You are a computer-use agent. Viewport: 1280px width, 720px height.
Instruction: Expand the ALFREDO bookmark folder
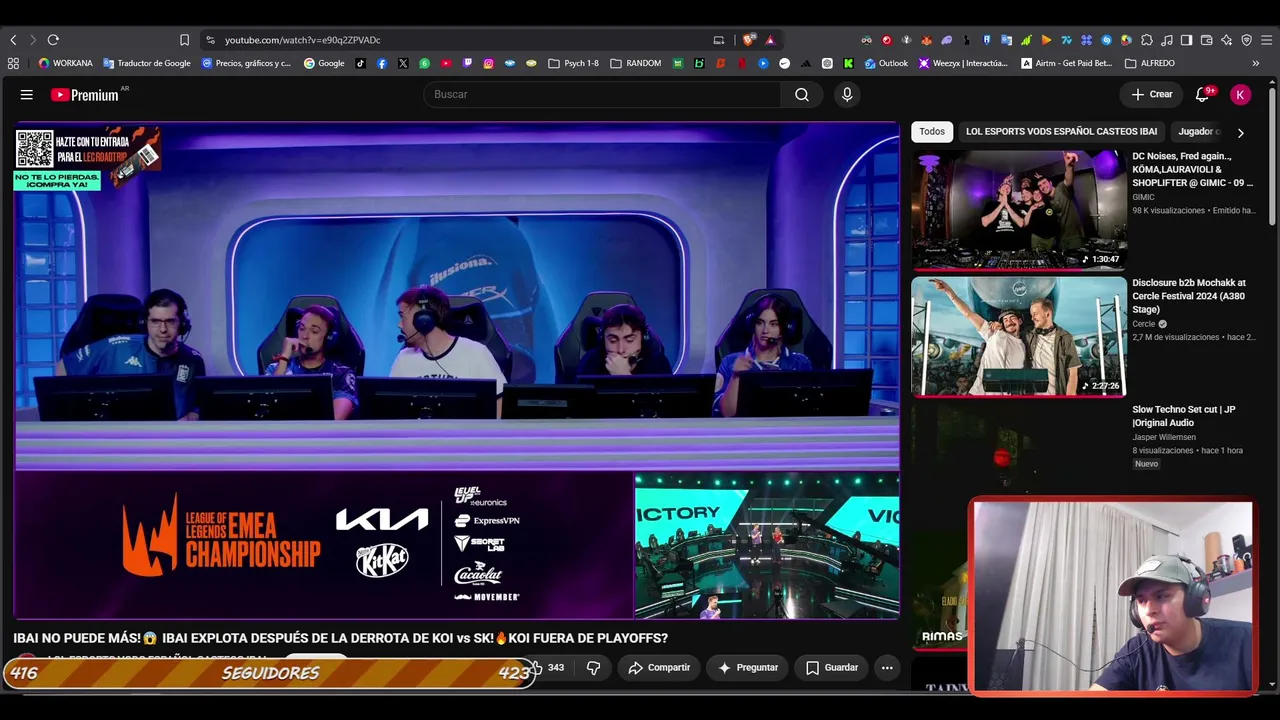pyautogui.click(x=1150, y=63)
